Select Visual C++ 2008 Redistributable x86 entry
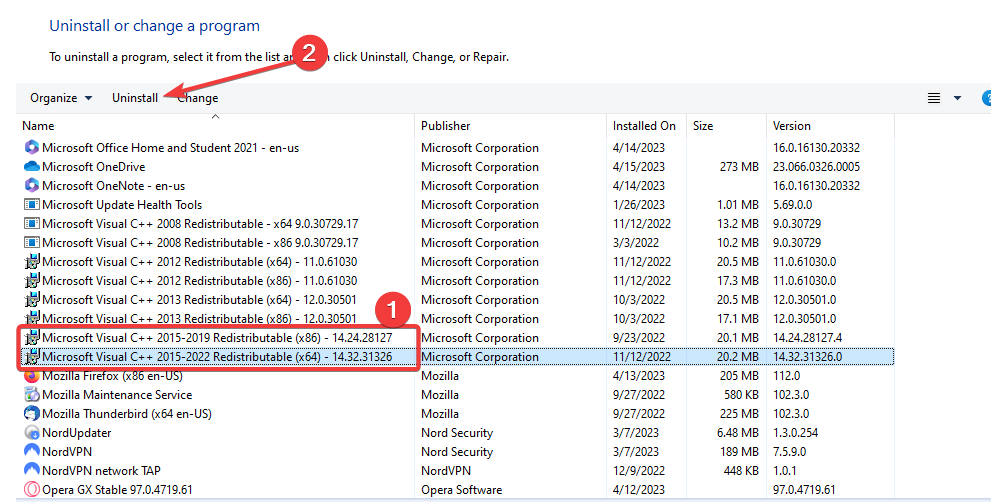The width and height of the screenshot is (991, 502). (x=200, y=242)
